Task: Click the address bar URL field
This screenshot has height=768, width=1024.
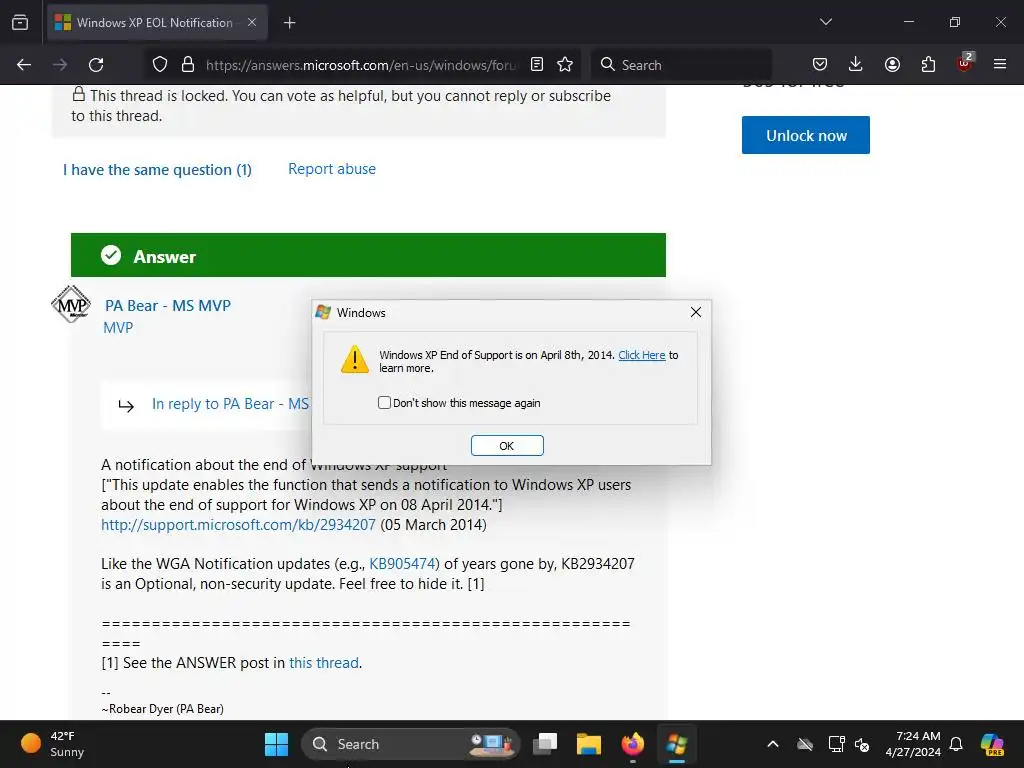Action: [362, 65]
